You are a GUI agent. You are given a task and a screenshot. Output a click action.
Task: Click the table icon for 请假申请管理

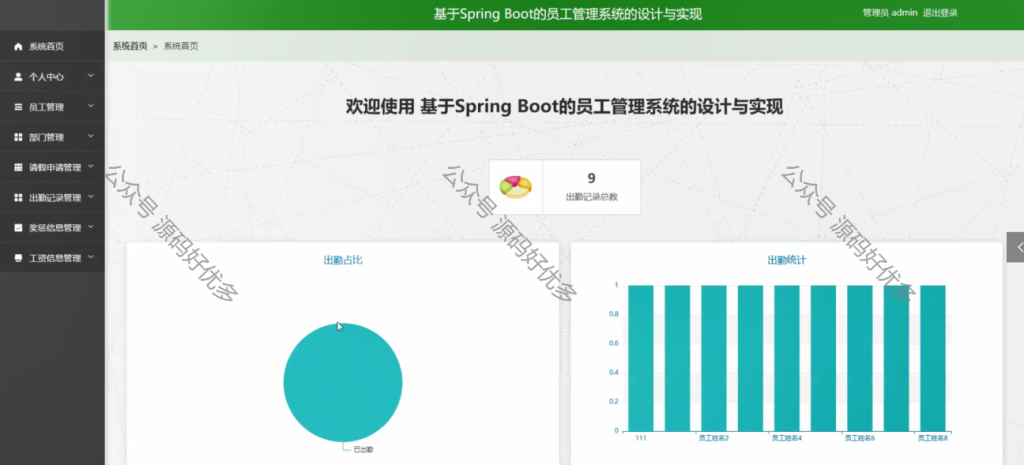18,167
